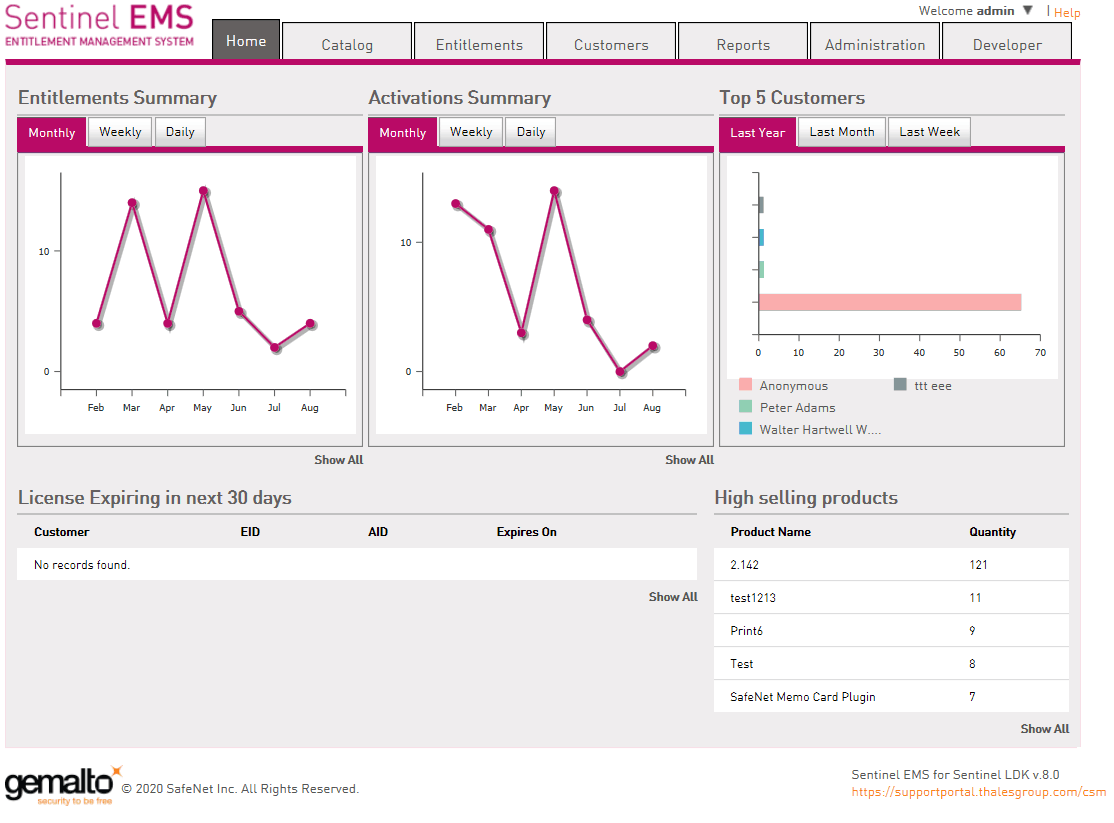The height and width of the screenshot is (823, 1114).
Task: Click the Jul data point in Activations chart
Action: pyautogui.click(x=620, y=372)
